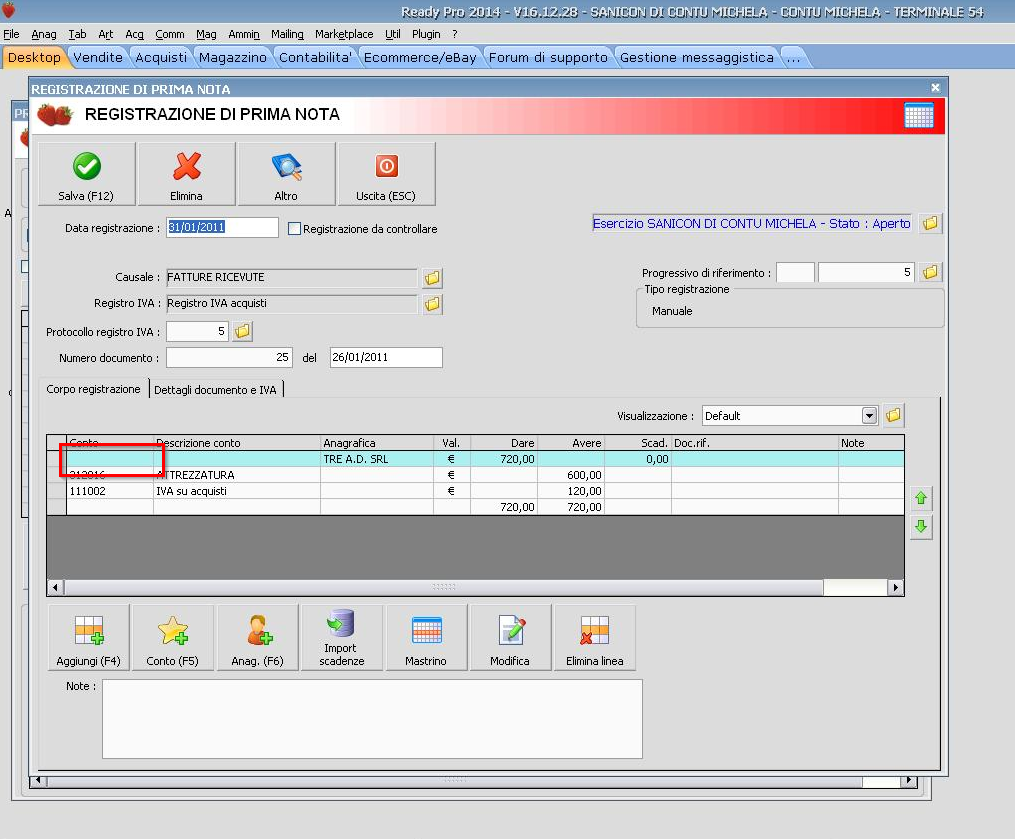Move row down with green down arrow
Image resolution: width=1015 pixels, height=839 pixels.
pos(920,527)
